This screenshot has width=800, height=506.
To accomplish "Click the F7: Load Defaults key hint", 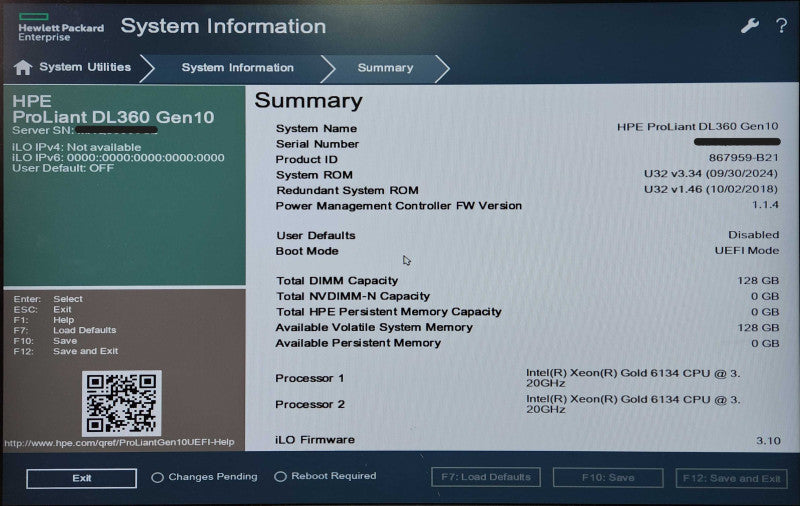I will pyautogui.click(x=65, y=330).
